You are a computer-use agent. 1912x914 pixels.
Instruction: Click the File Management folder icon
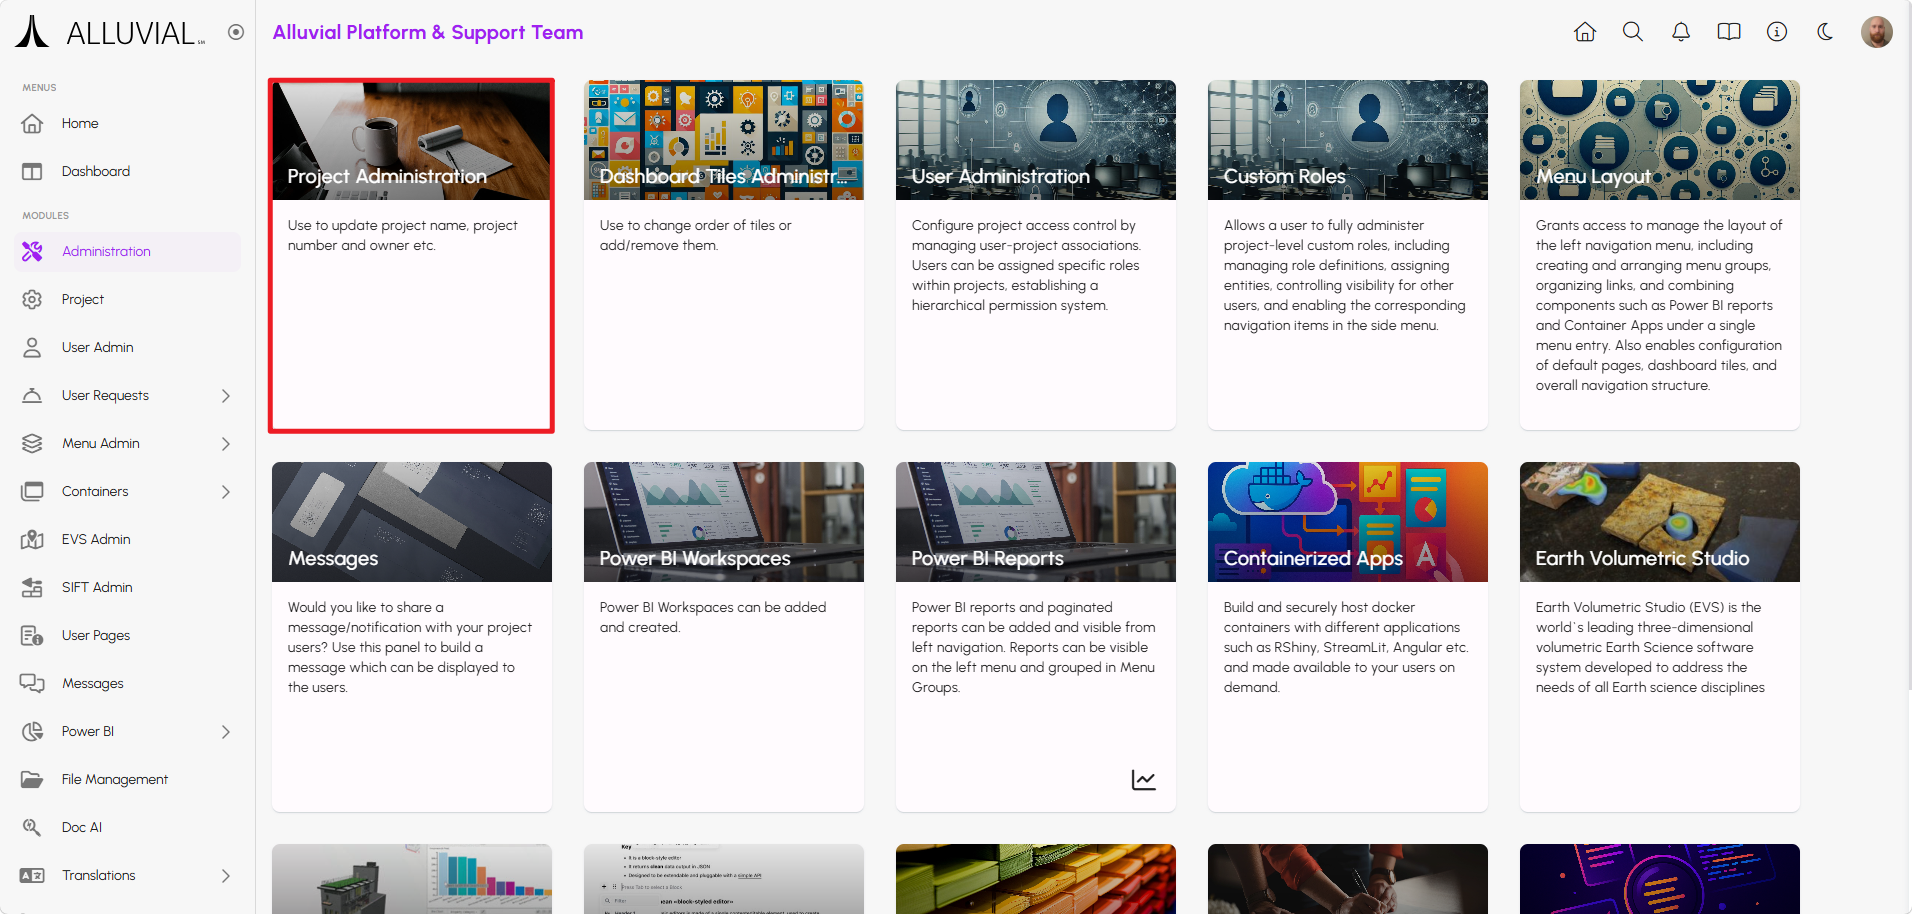pyautogui.click(x=32, y=779)
